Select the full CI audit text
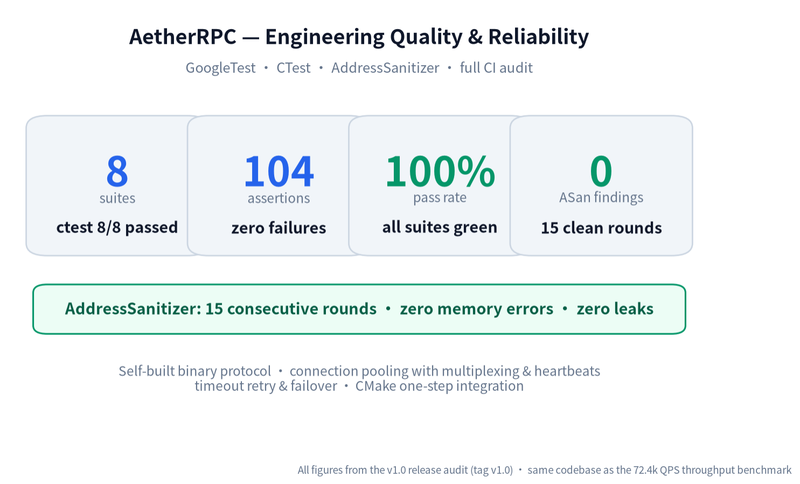The height and width of the screenshot is (484, 800). coord(496,68)
